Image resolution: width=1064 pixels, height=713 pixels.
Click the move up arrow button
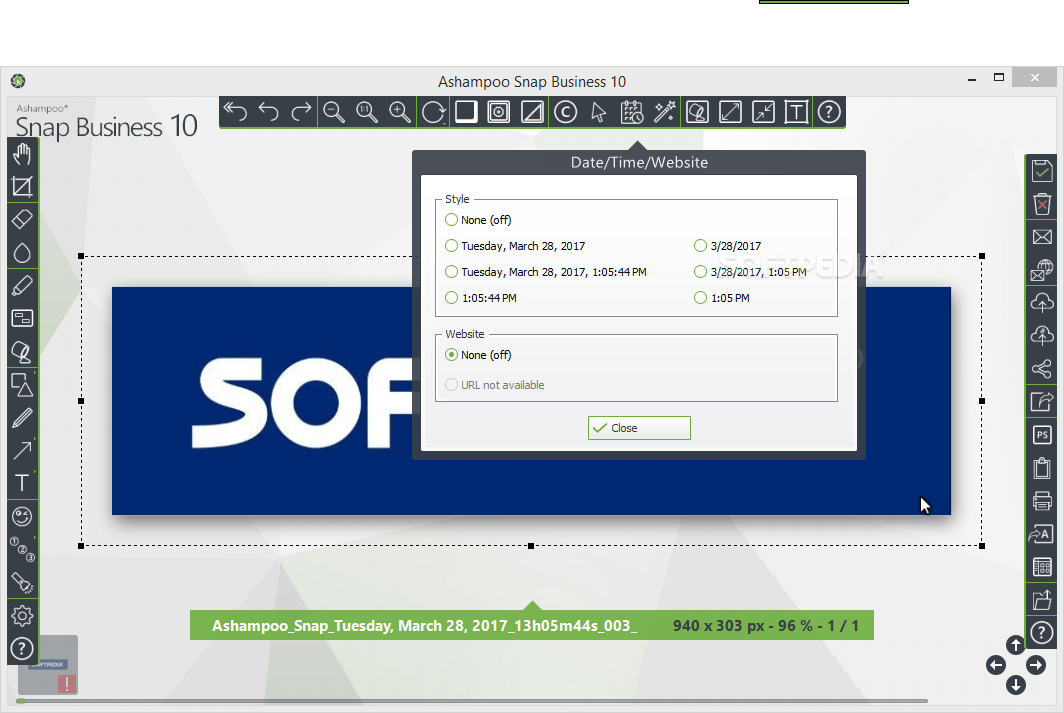pos(1016,644)
